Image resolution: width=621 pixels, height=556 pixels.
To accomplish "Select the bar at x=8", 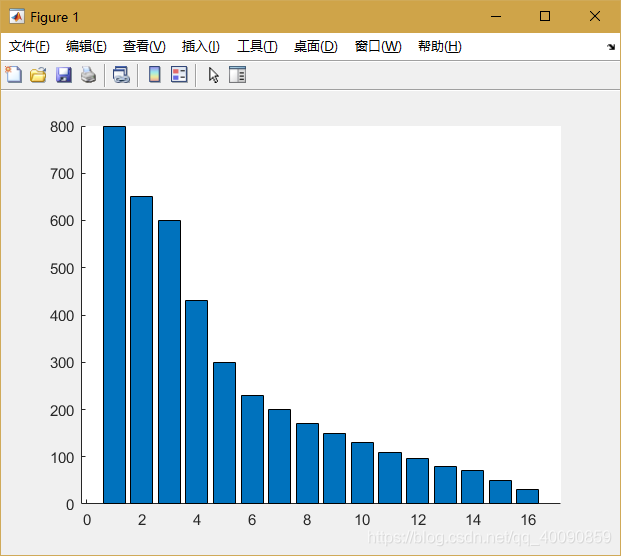I will 307,464.
